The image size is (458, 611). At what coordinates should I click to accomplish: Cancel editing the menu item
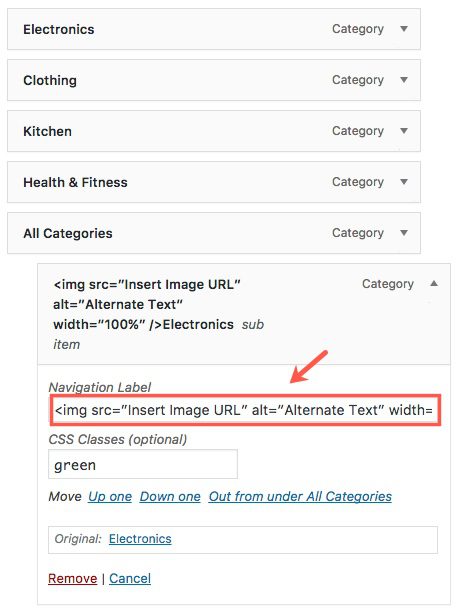130,579
